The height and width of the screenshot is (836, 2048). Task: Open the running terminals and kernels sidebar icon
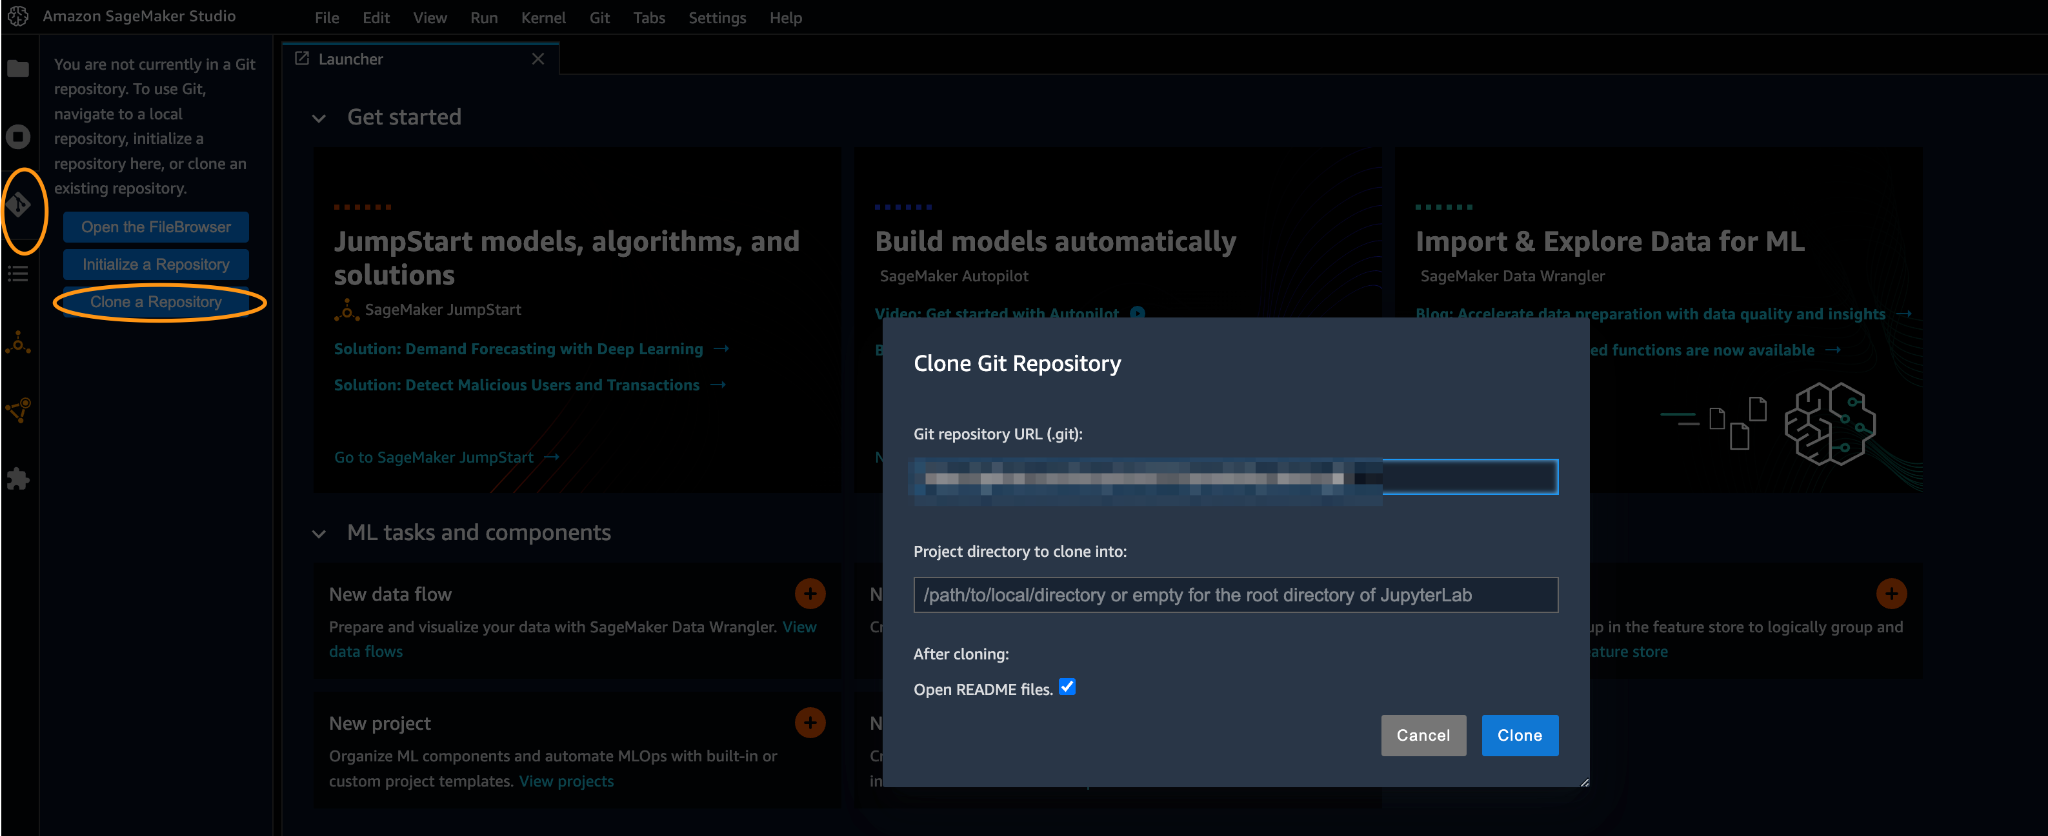[x=18, y=136]
